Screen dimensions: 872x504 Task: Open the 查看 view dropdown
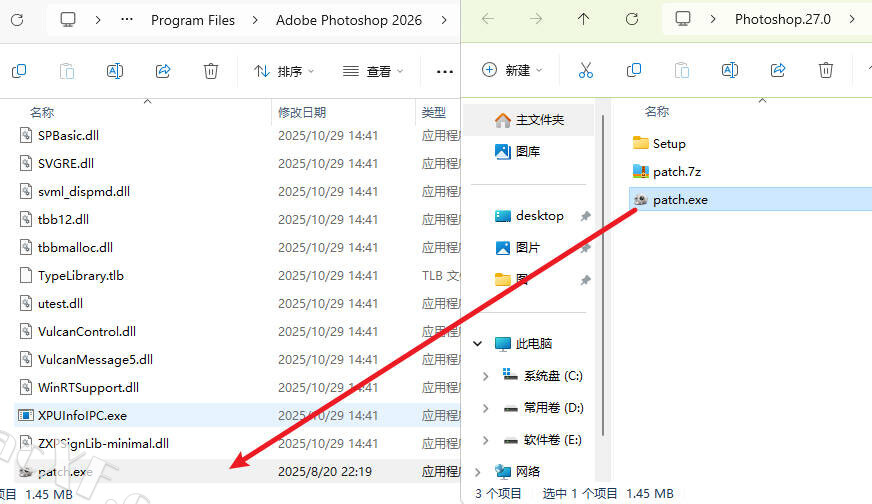(x=373, y=71)
